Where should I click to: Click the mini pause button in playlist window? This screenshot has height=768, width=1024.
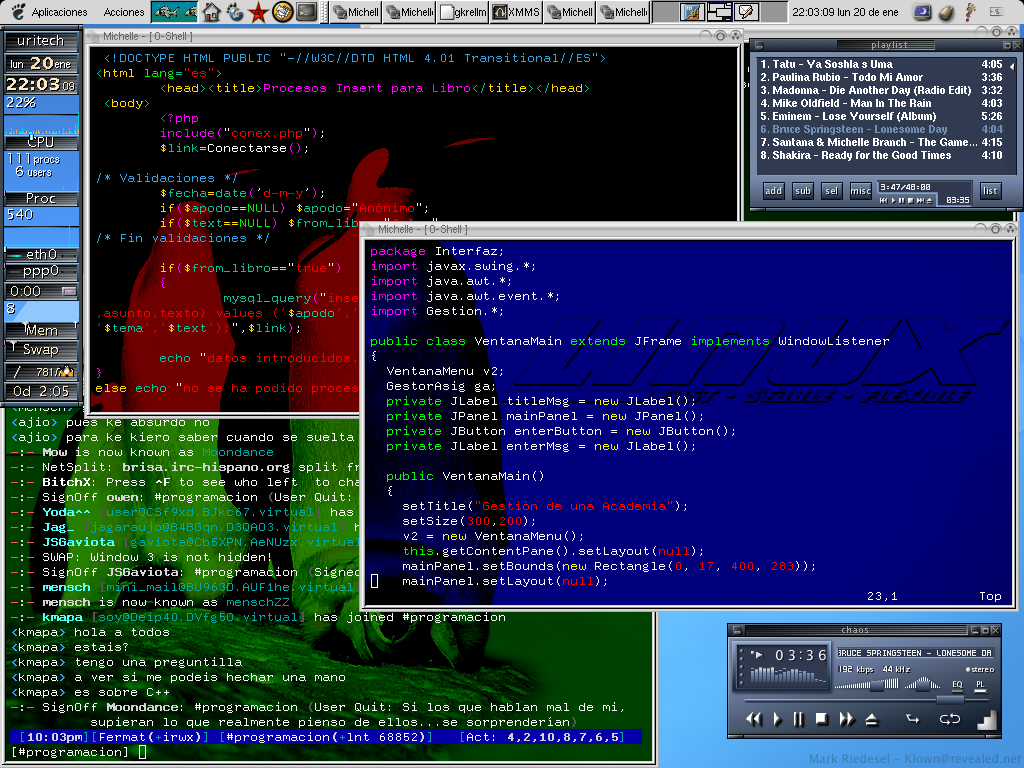point(902,200)
